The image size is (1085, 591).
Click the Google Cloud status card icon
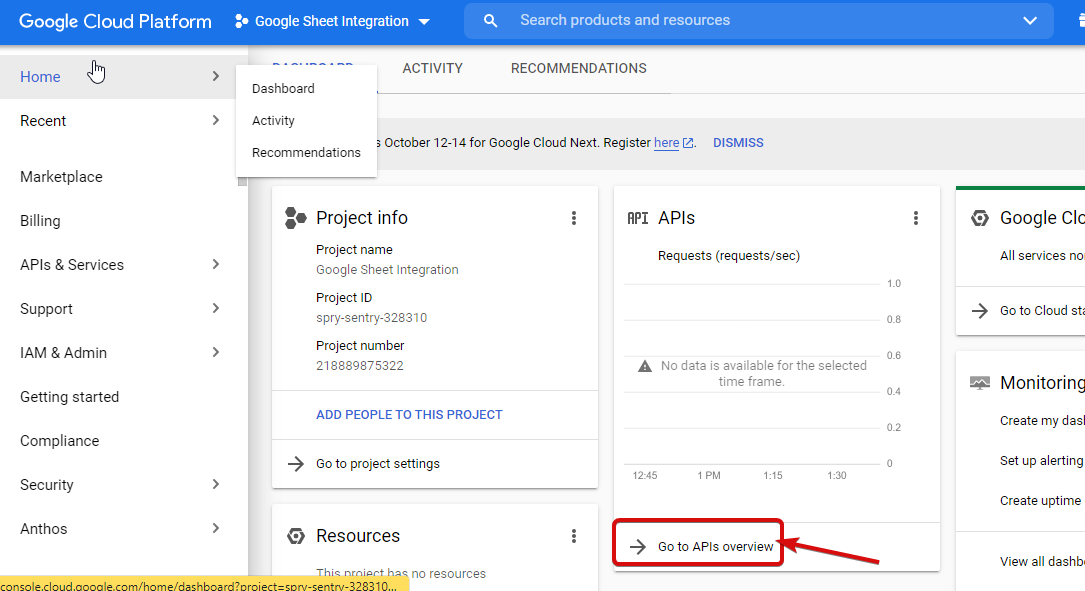coord(979,218)
